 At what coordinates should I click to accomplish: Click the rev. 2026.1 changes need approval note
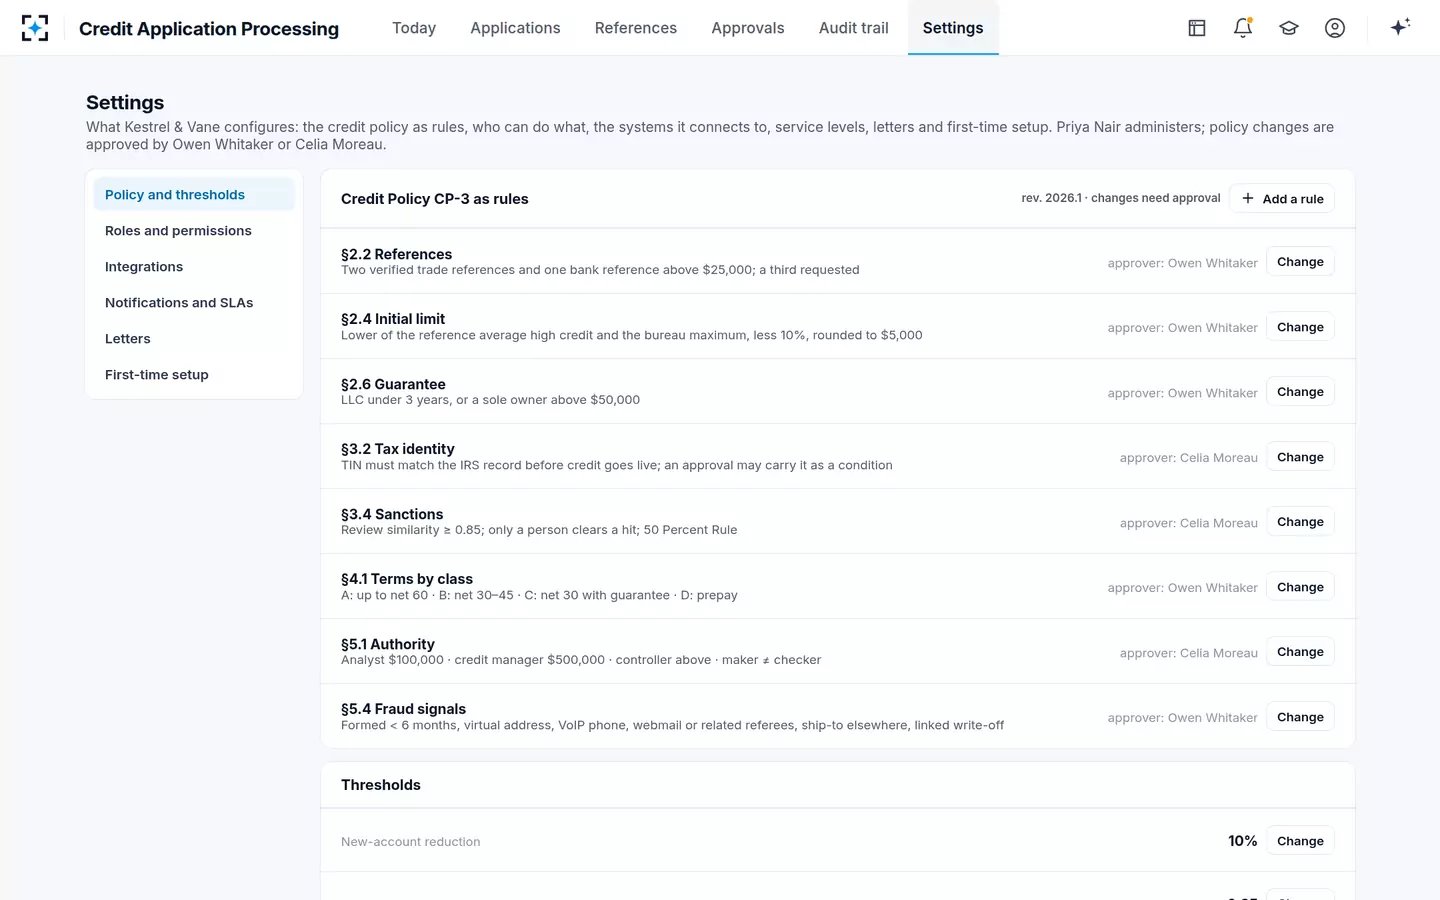click(x=1121, y=198)
